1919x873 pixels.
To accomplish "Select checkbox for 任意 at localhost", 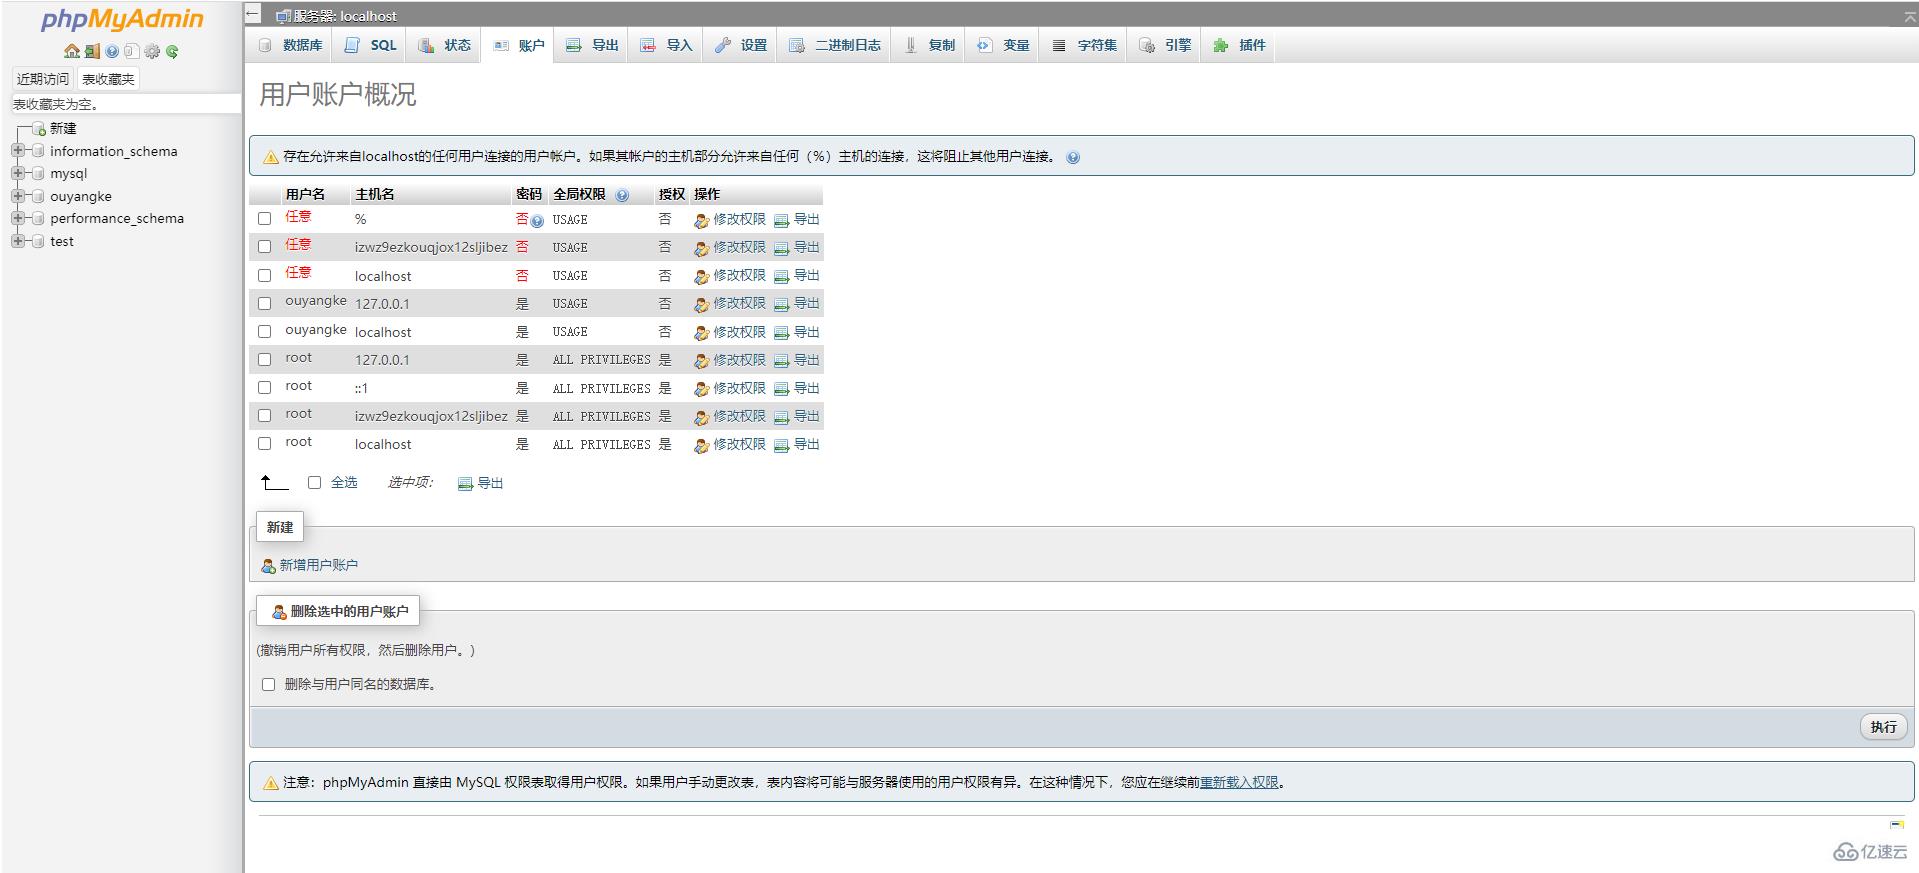I will 265,275.
